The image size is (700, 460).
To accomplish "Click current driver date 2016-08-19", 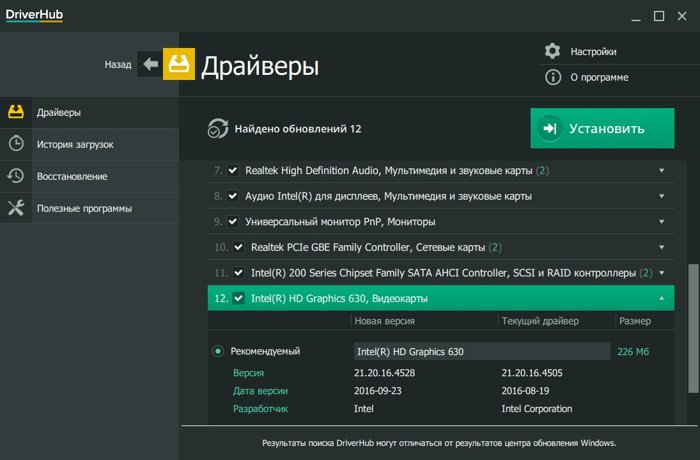I will (525, 391).
